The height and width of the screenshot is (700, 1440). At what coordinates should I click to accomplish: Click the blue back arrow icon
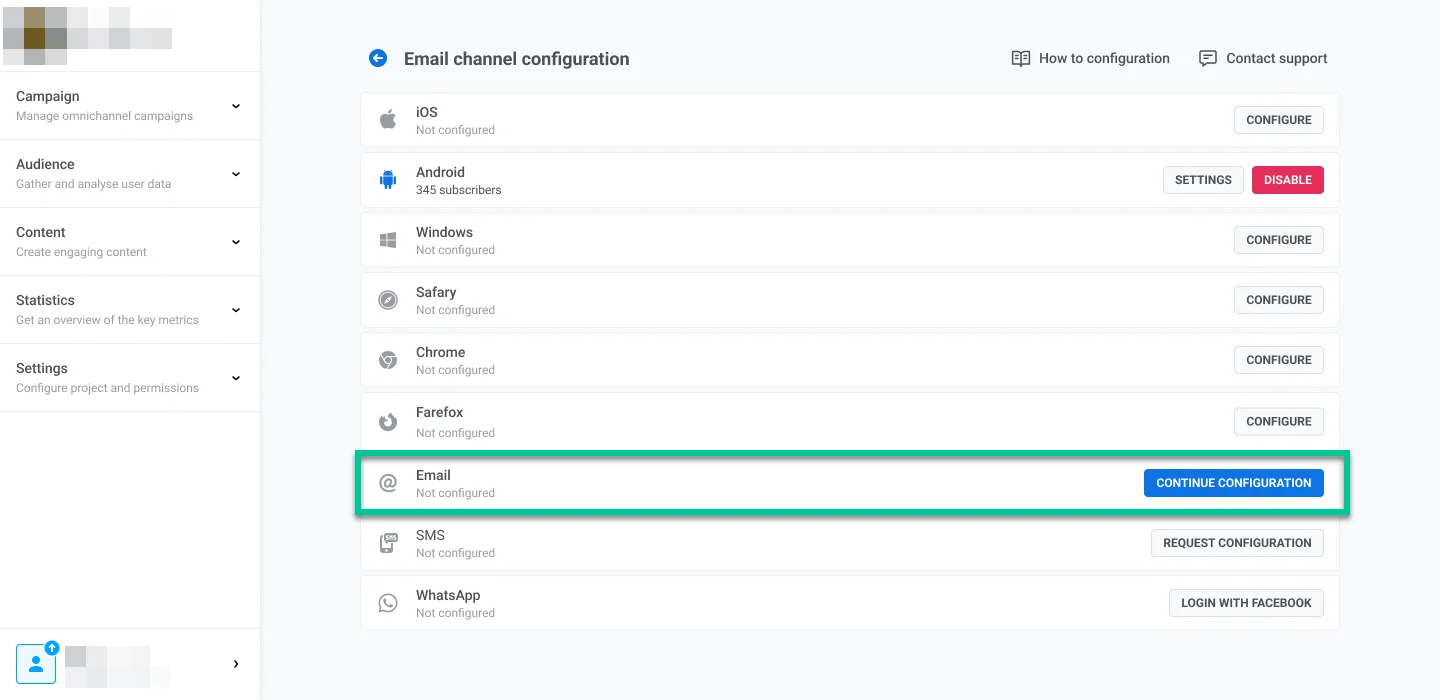click(378, 59)
